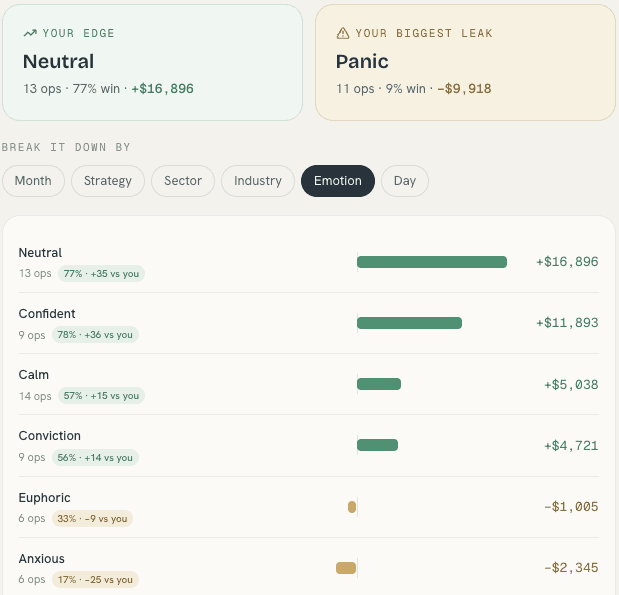Click the '56% · +14 vs you' badge
This screenshot has height=595, width=619.
coord(95,458)
